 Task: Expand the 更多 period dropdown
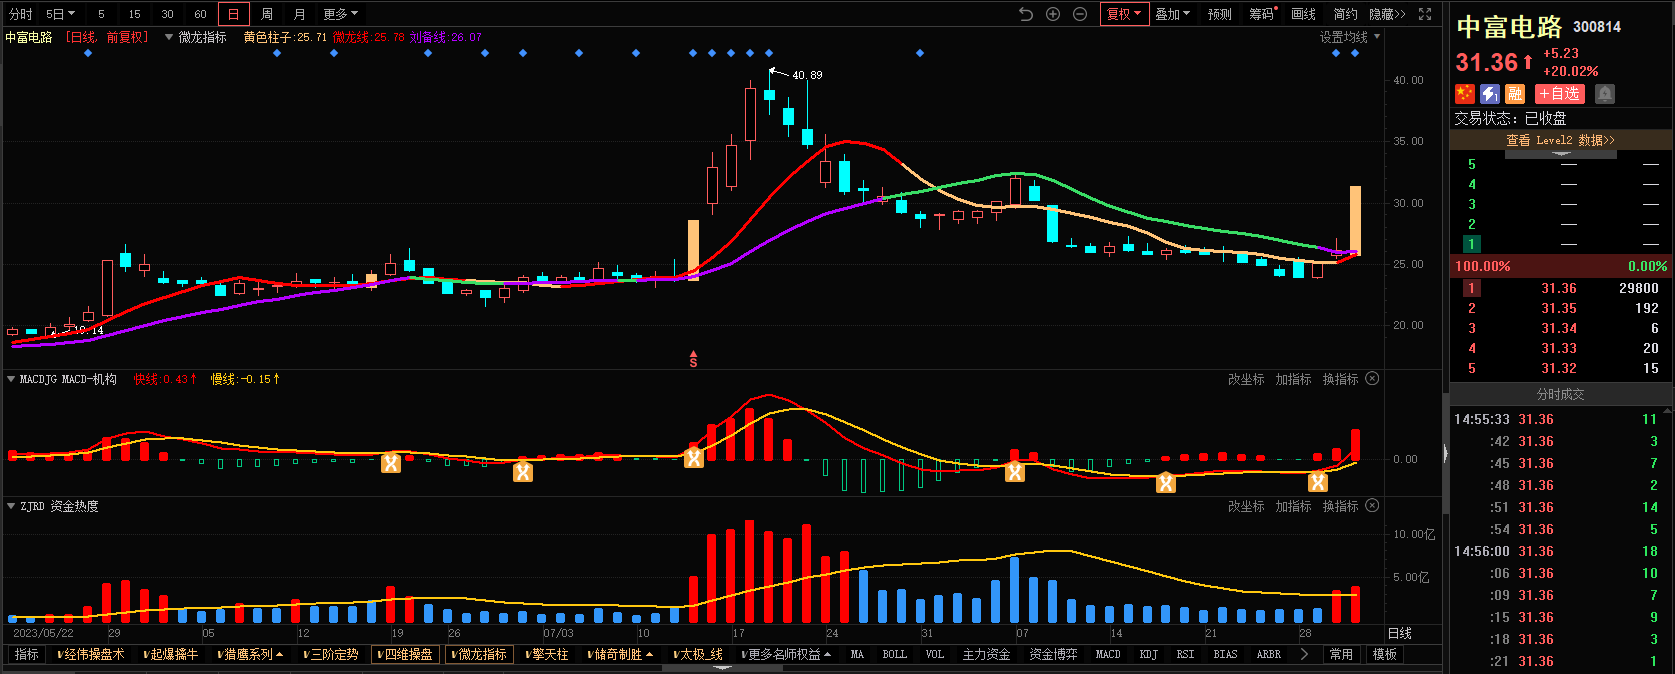[340, 14]
